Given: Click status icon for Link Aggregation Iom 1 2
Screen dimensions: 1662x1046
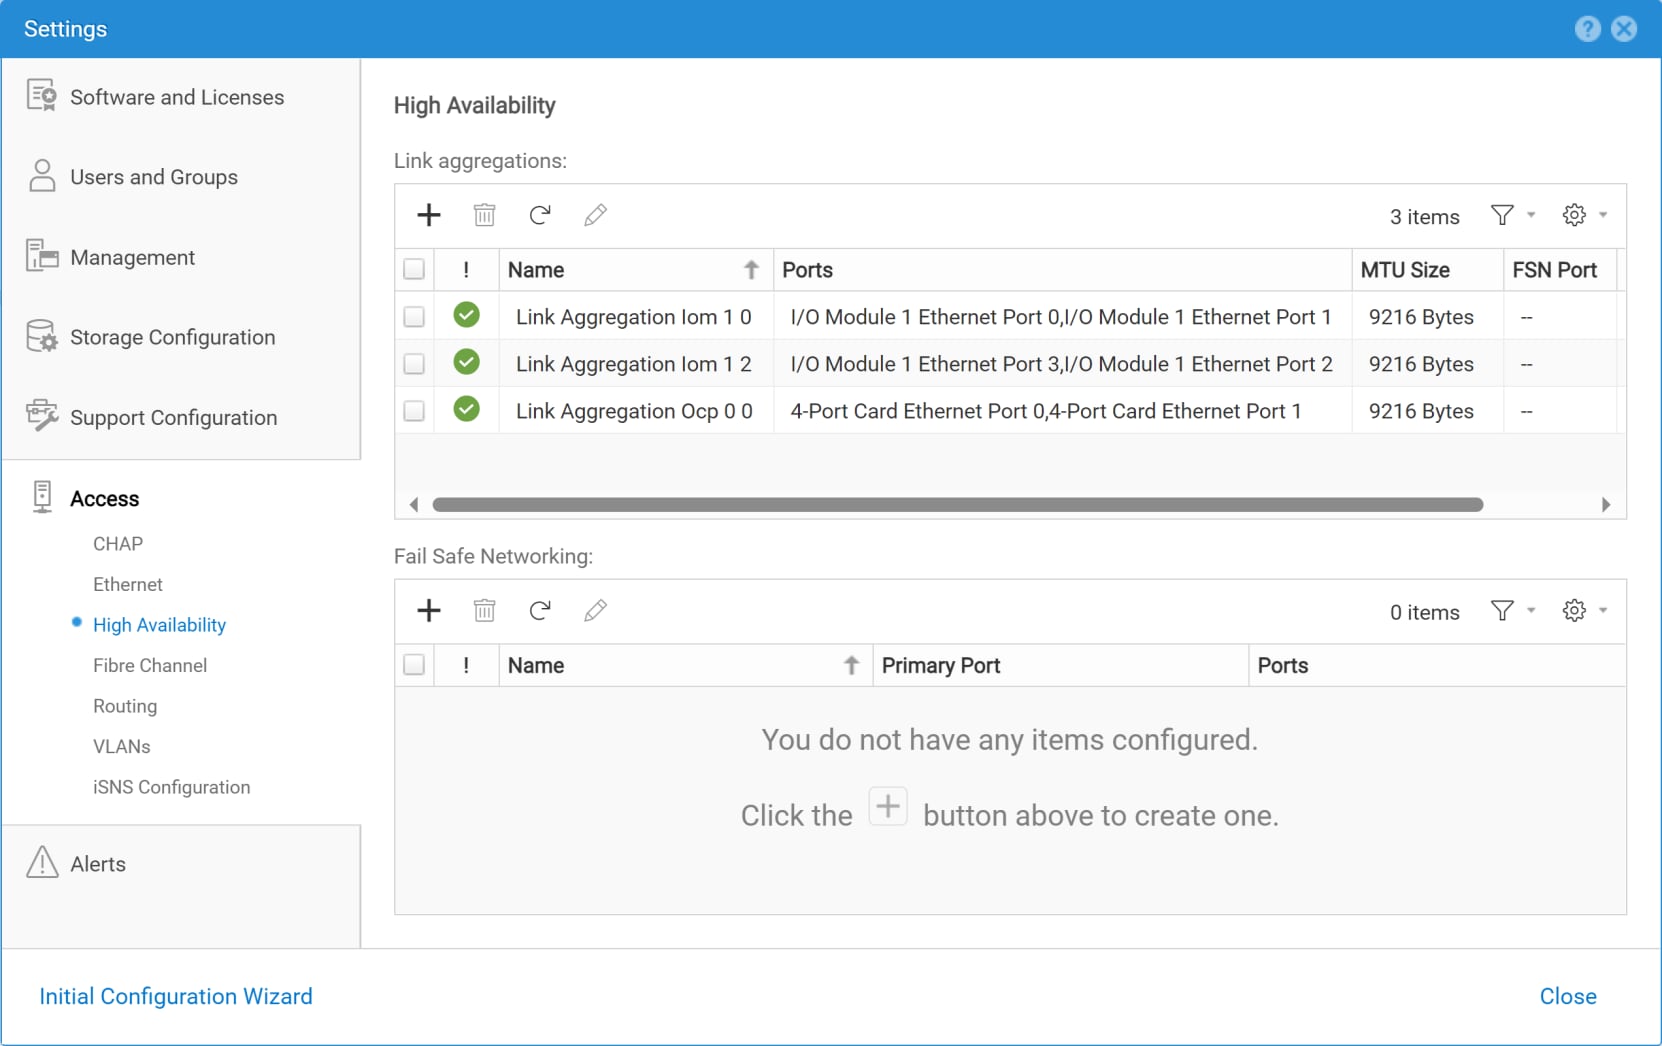Looking at the screenshot, I should pyautogui.click(x=466, y=362).
